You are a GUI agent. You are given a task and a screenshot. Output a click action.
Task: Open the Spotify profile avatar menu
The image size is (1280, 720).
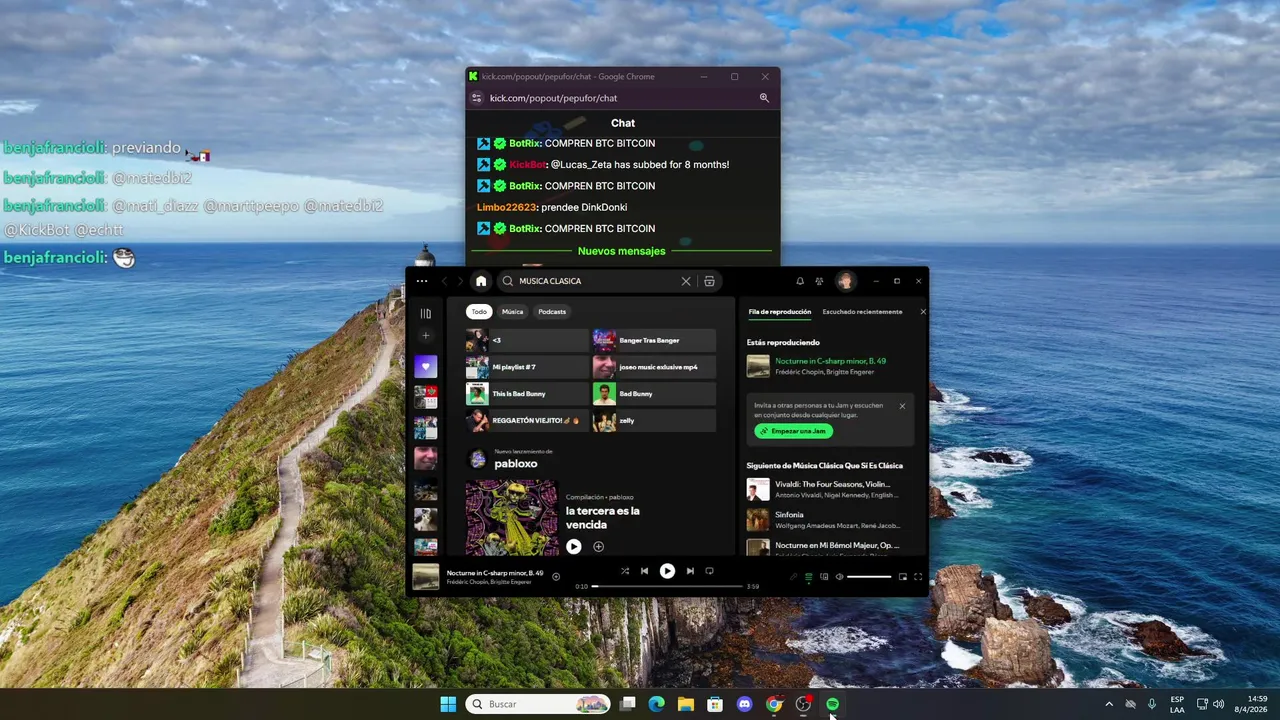pyautogui.click(x=845, y=281)
